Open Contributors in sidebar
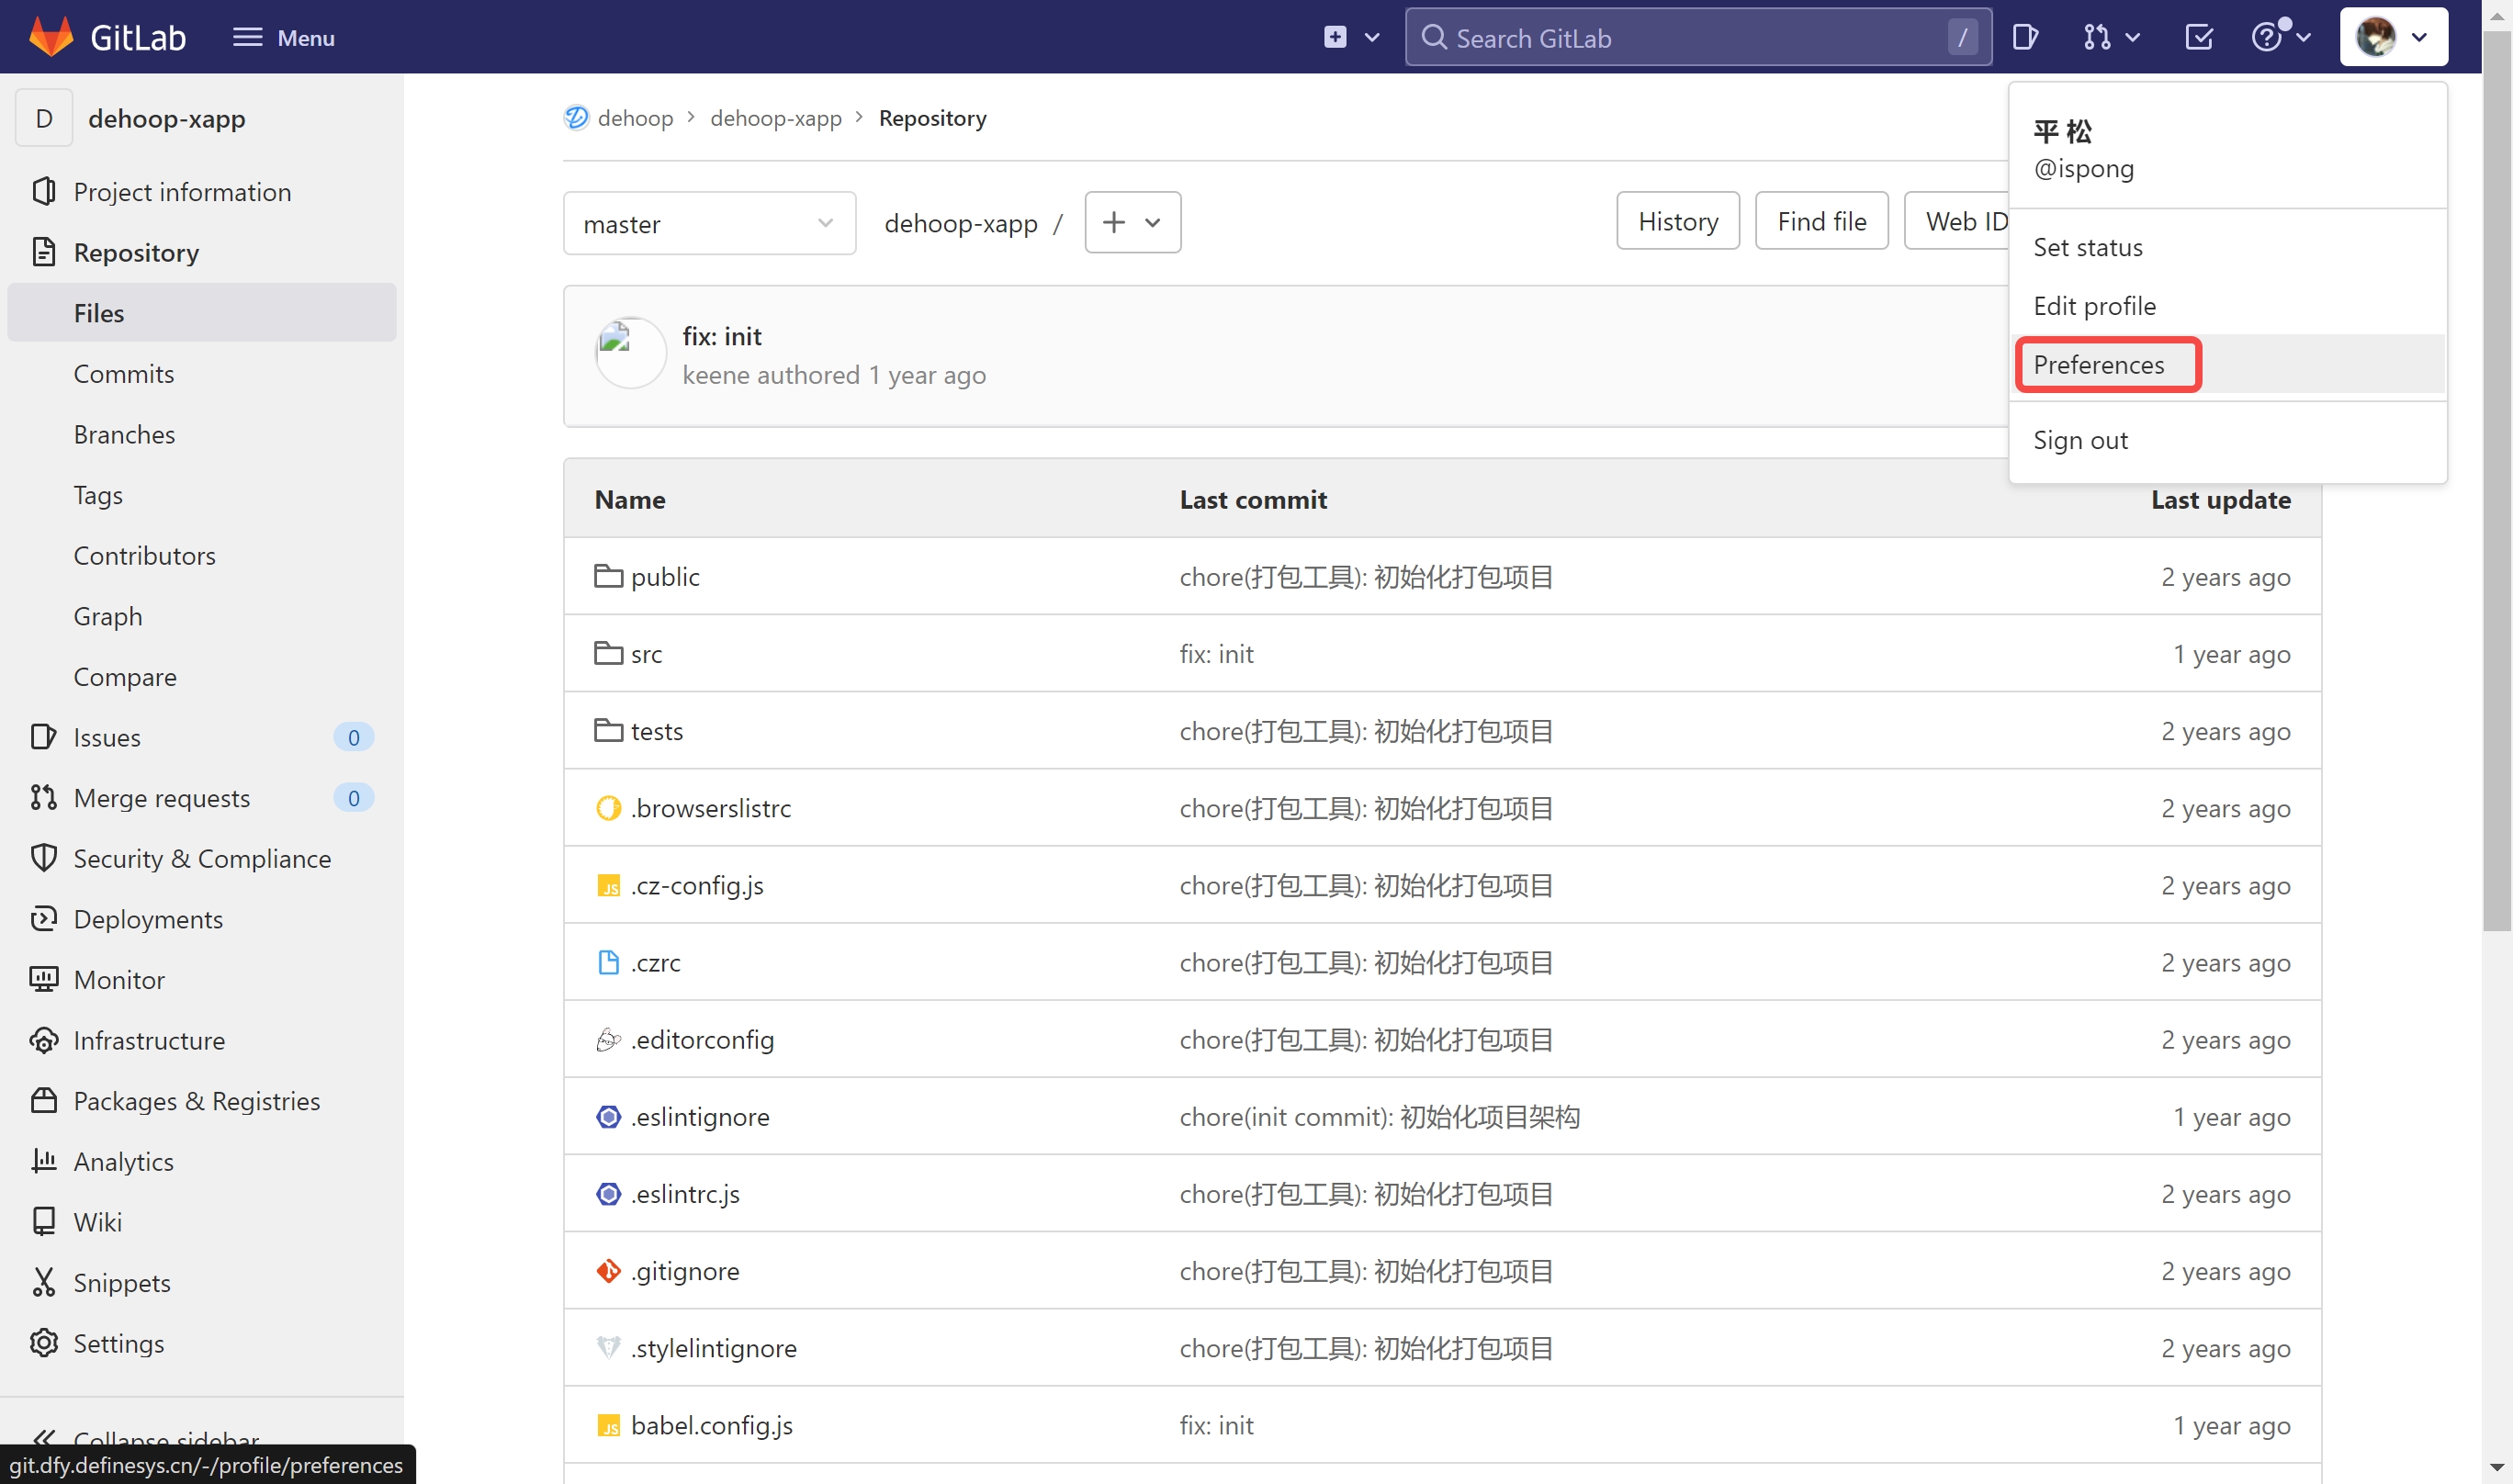Viewport: 2513px width, 1484px height. click(201, 555)
